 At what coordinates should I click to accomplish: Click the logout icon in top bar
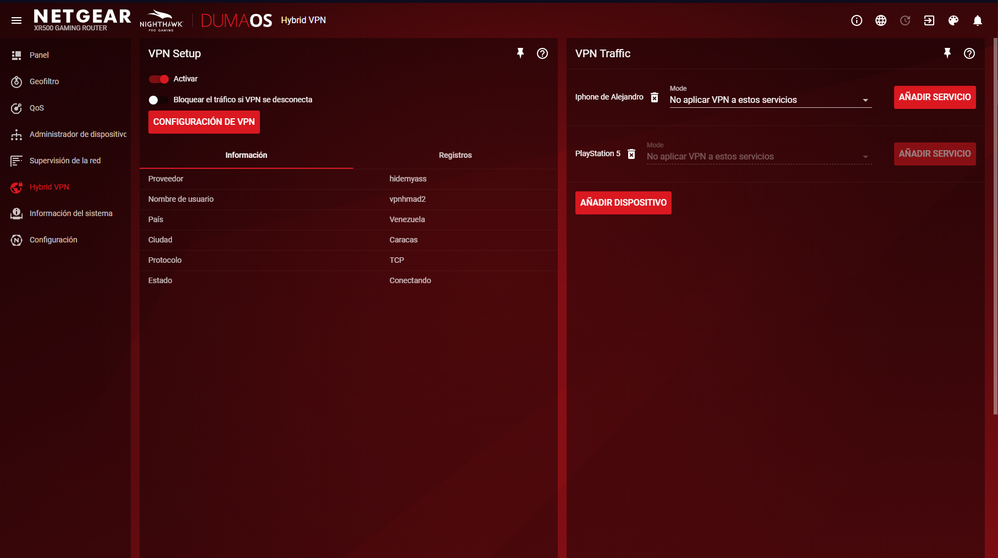[929, 20]
